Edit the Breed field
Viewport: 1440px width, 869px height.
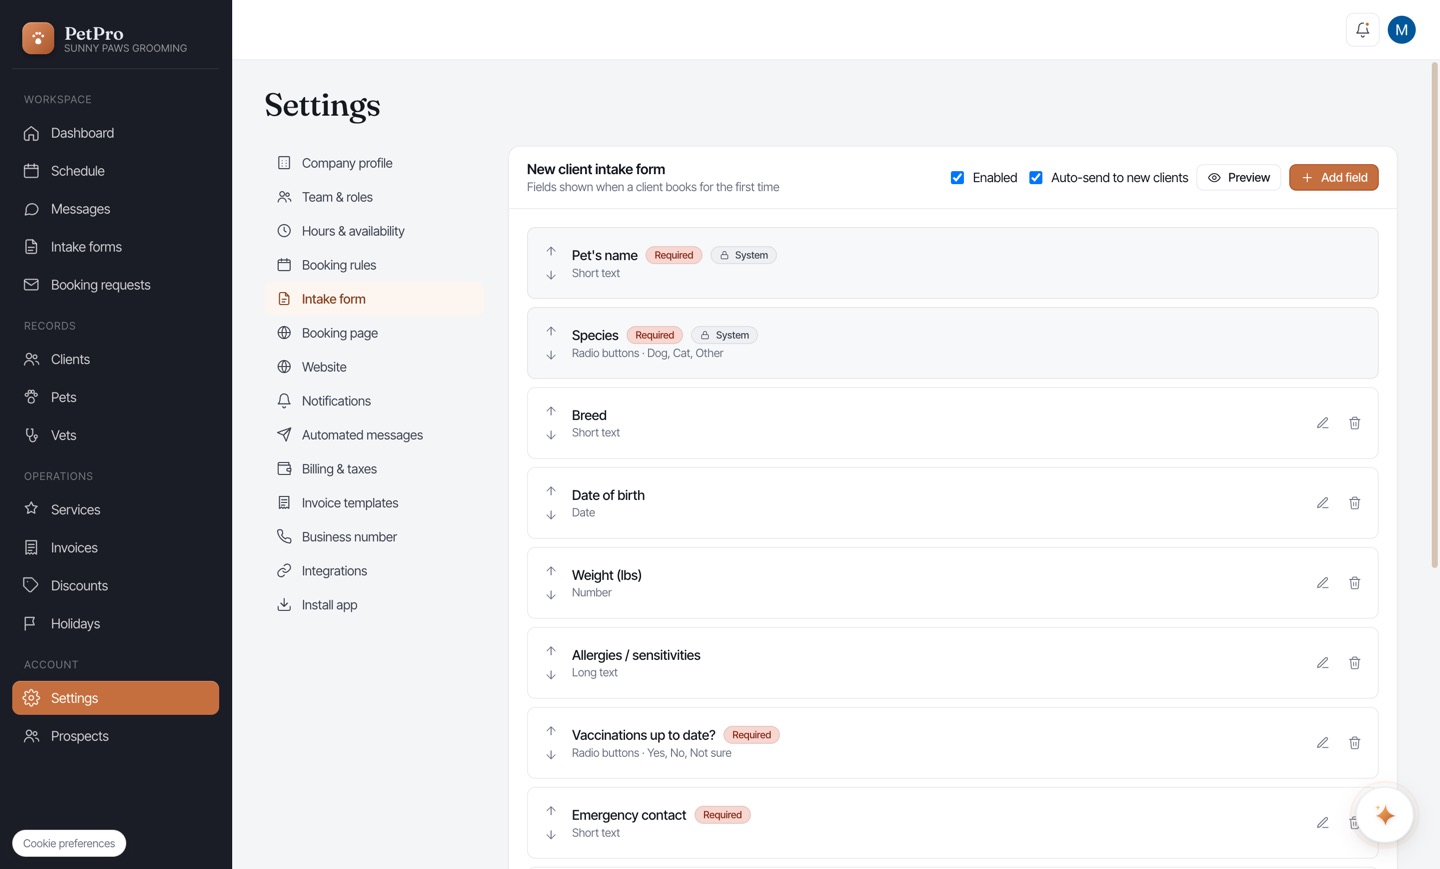click(1322, 423)
